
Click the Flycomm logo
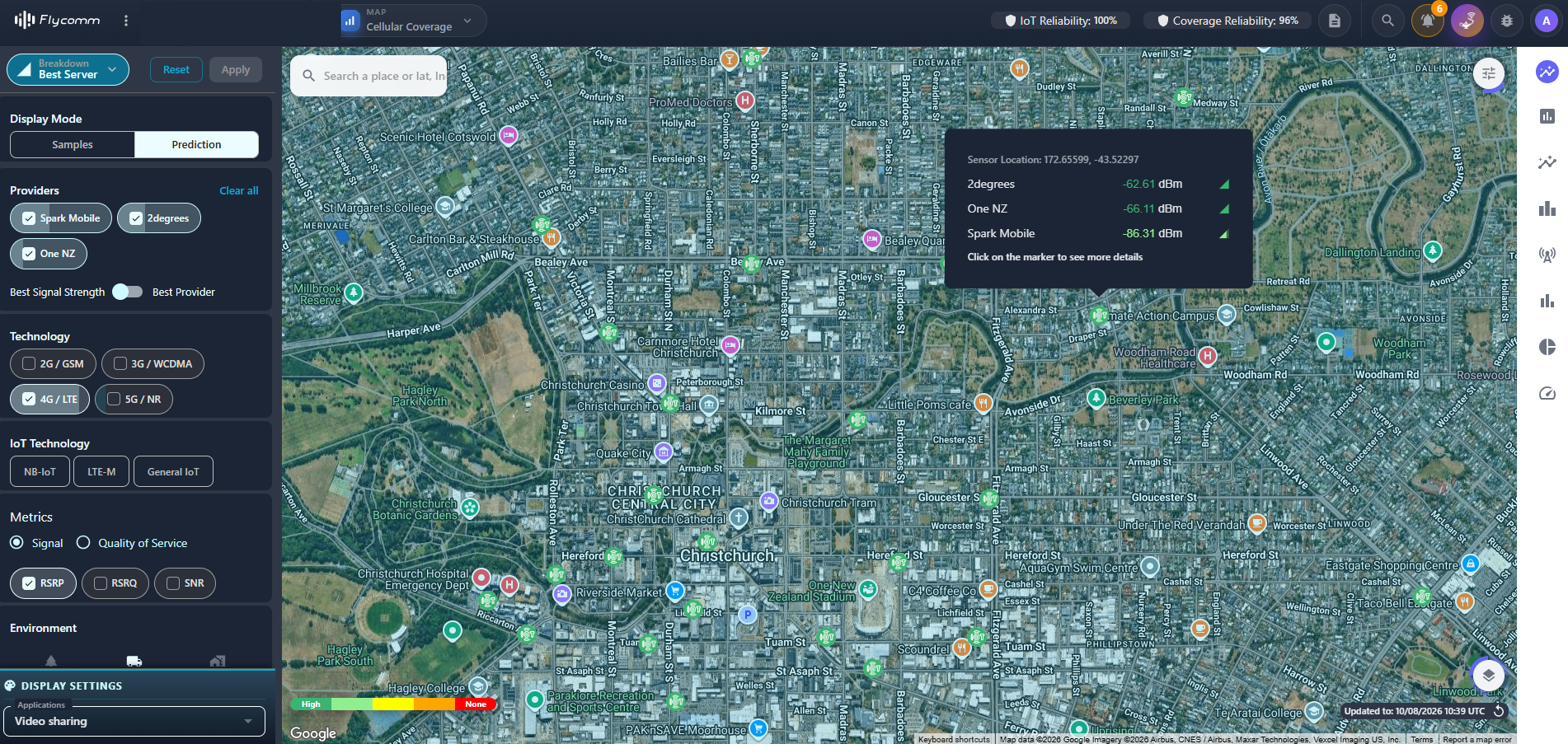[x=57, y=20]
